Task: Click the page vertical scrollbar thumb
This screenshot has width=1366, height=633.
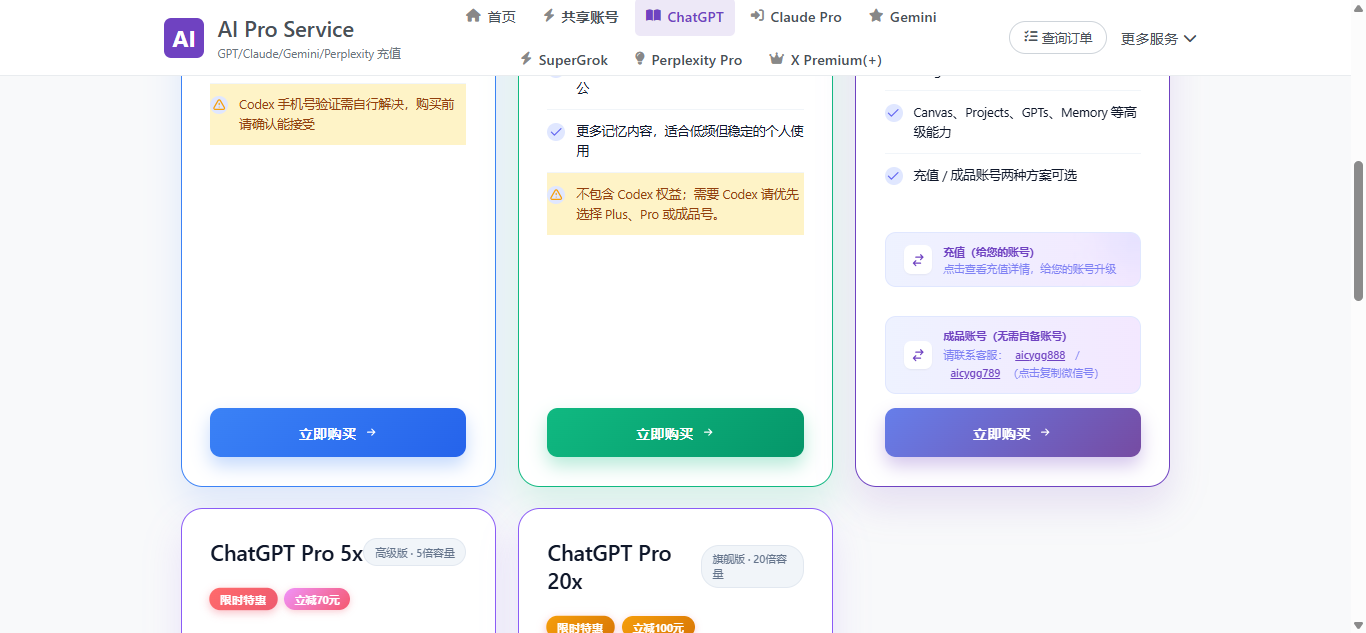Action: (1358, 230)
